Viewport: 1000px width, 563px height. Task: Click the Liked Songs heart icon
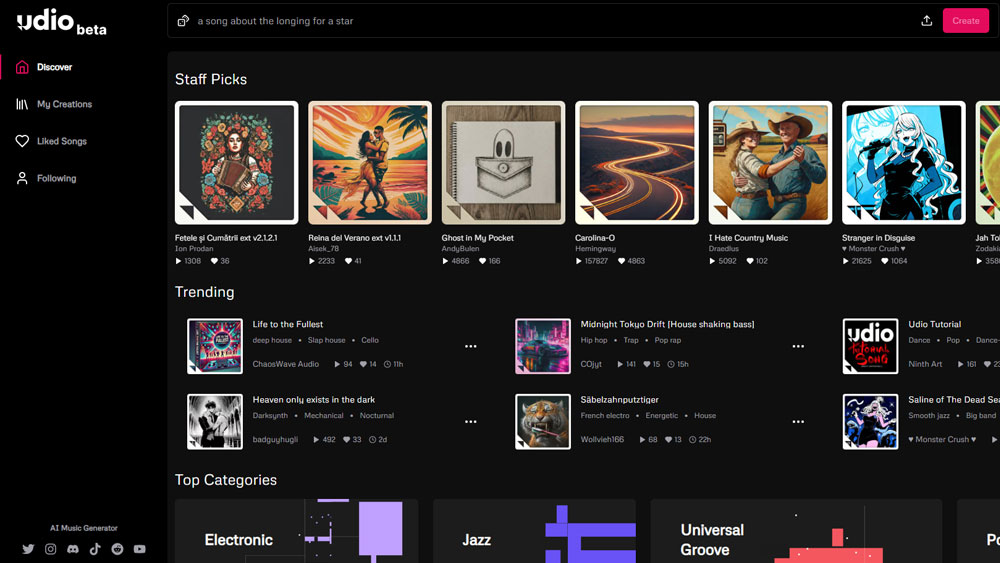tap(22, 141)
